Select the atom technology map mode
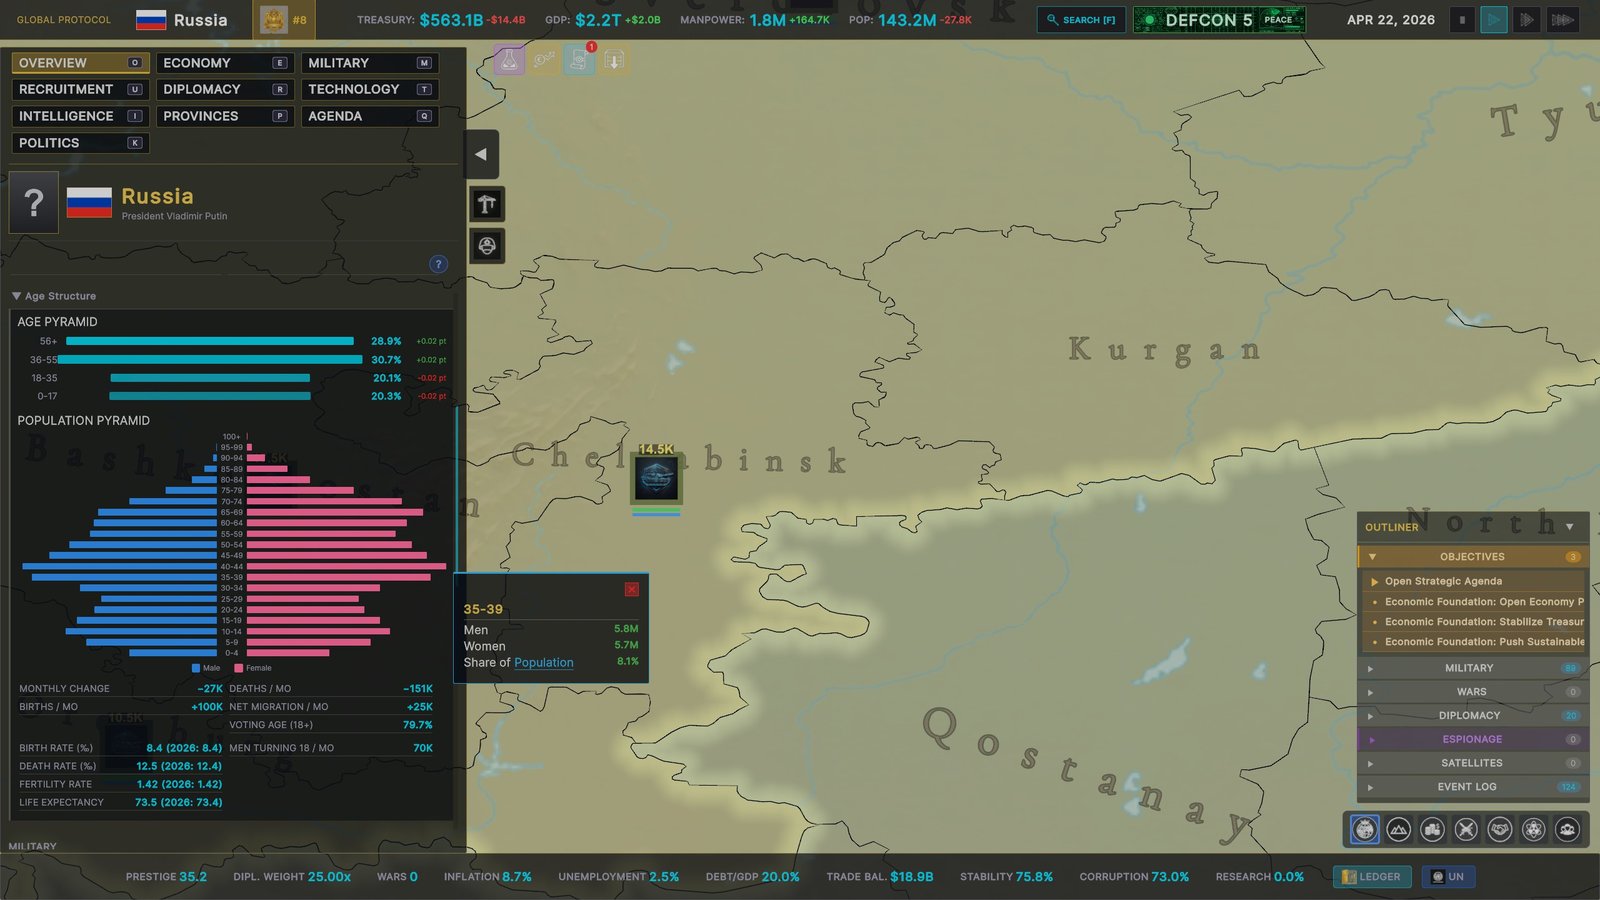Image resolution: width=1600 pixels, height=900 pixels. (x=1534, y=829)
